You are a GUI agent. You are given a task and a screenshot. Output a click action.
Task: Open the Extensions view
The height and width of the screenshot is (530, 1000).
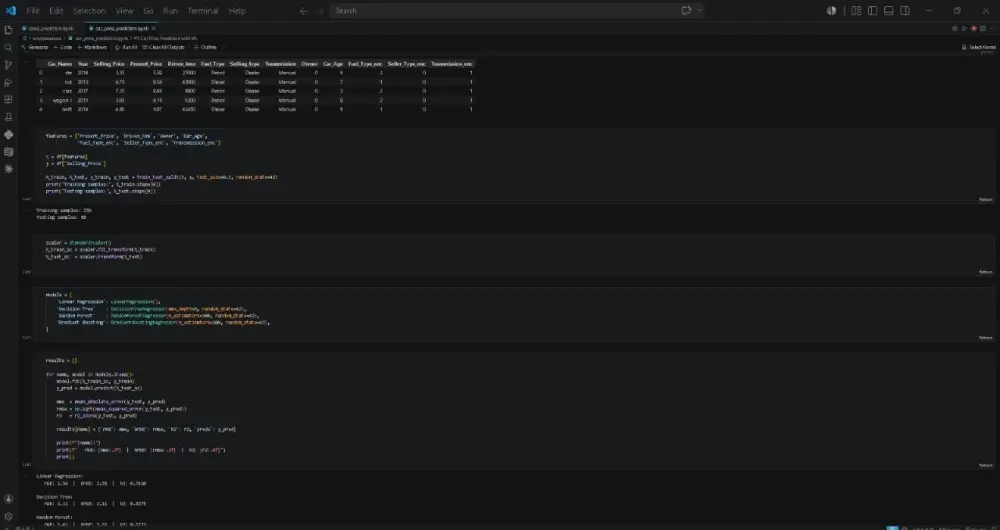[8, 99]
